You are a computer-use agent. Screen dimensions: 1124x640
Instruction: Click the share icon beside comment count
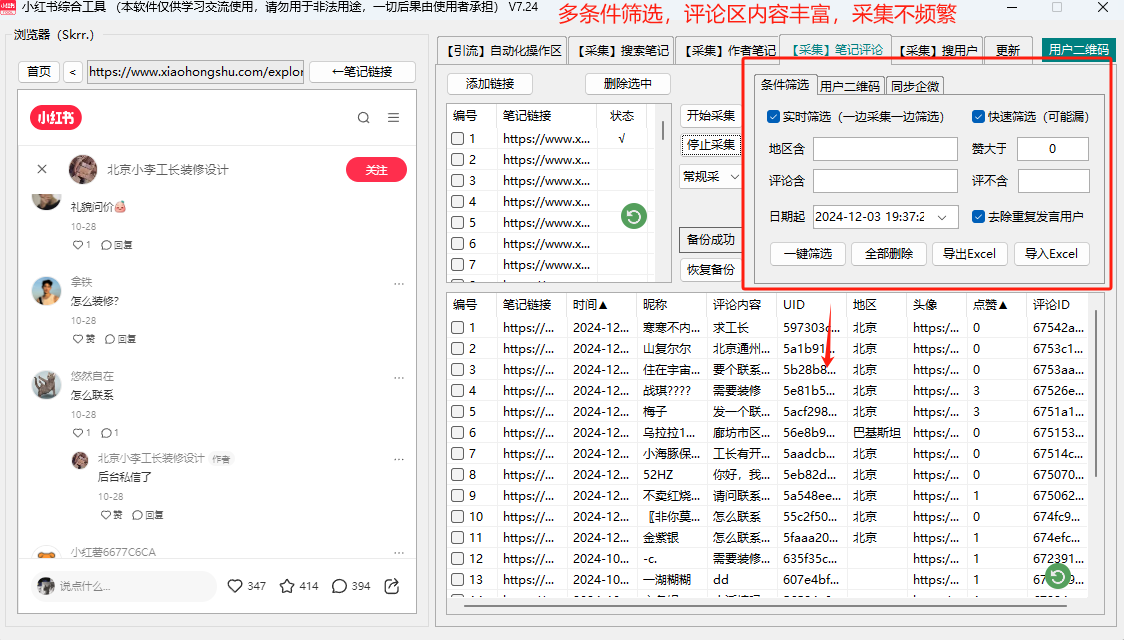point(392,586)
